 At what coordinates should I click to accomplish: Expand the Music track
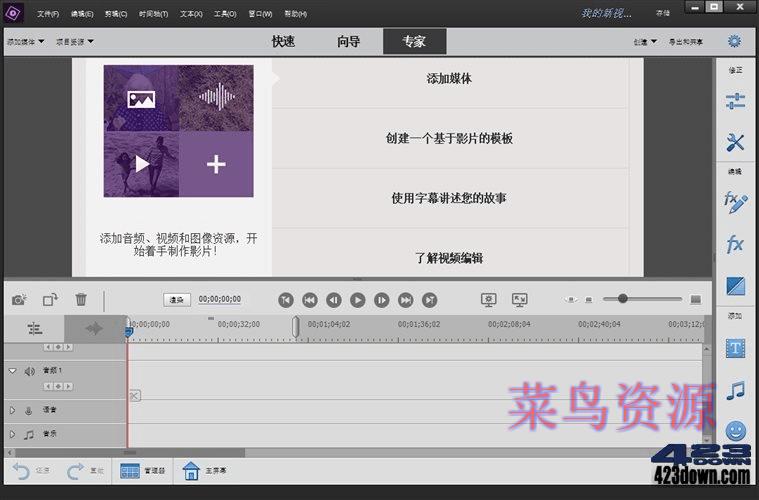[x=13, y=434]
